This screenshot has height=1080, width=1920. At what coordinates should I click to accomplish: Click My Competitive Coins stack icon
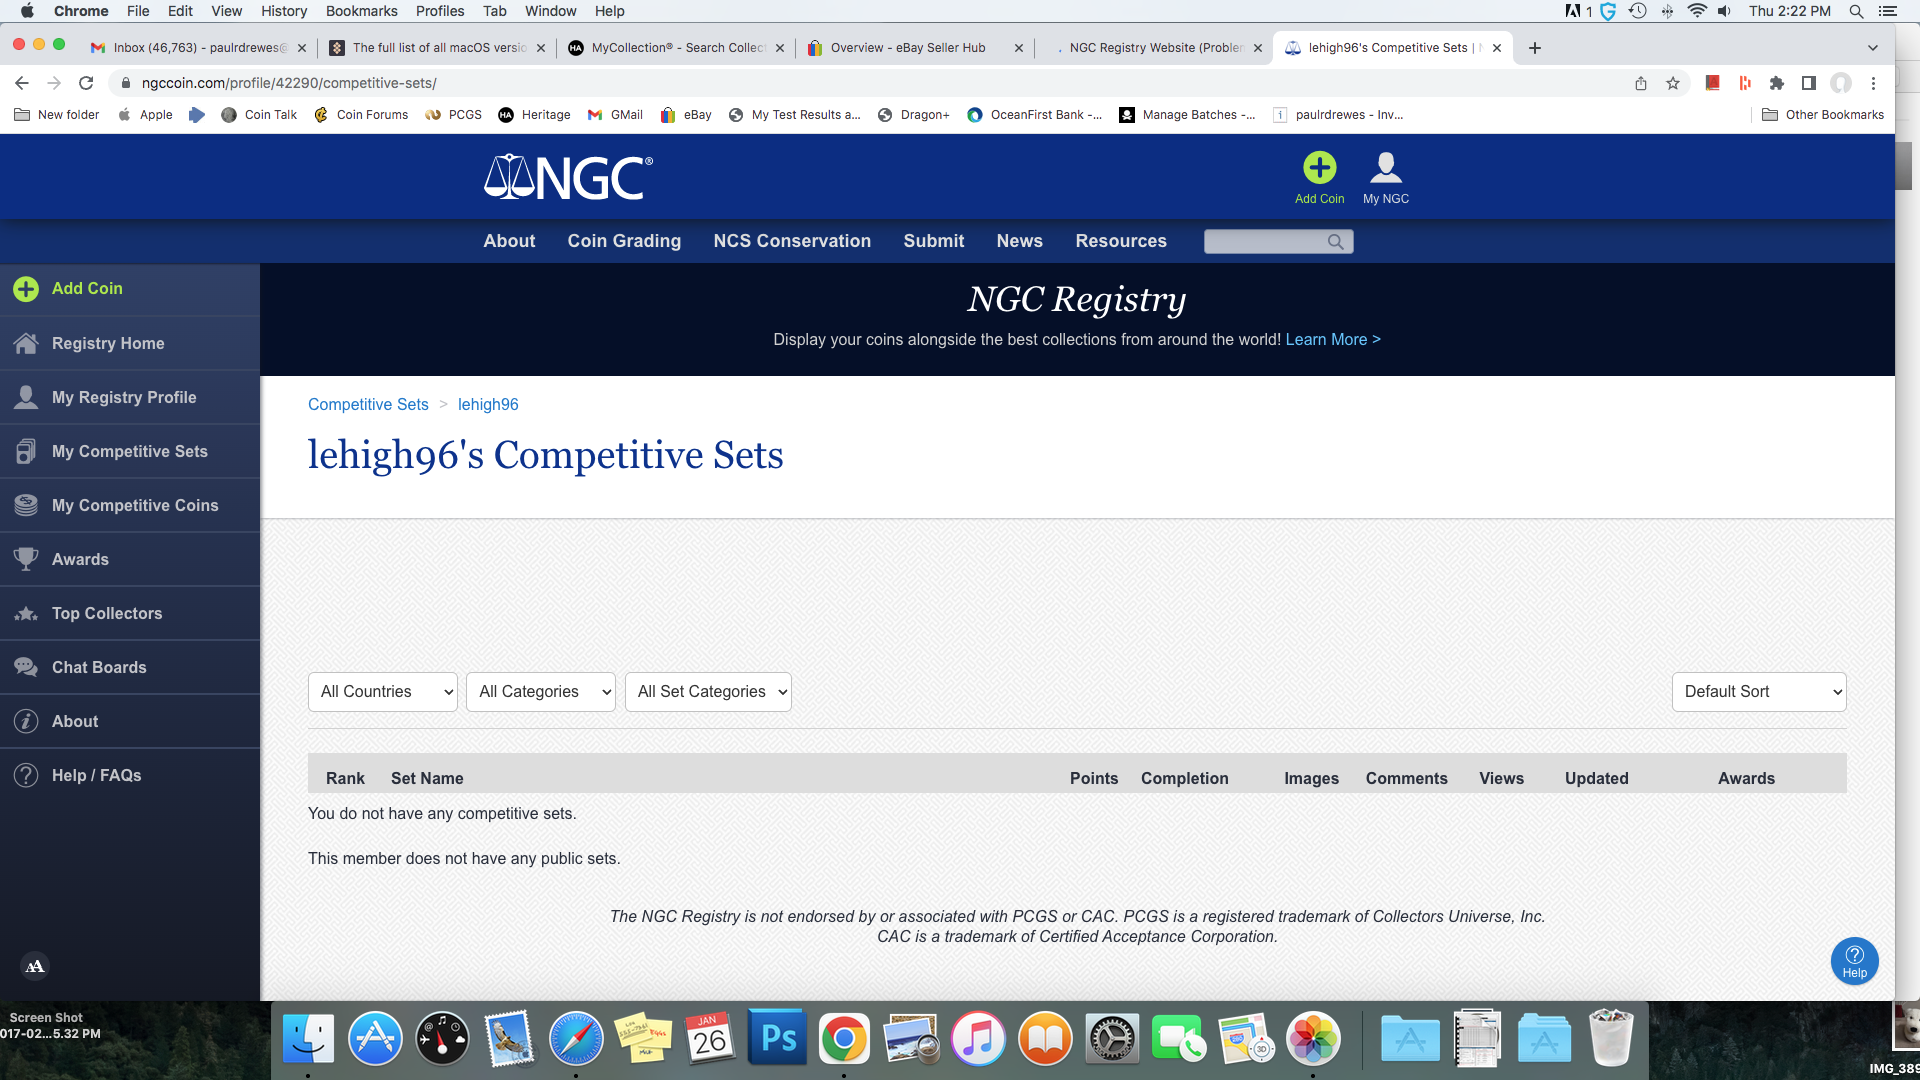pos(26,505)
